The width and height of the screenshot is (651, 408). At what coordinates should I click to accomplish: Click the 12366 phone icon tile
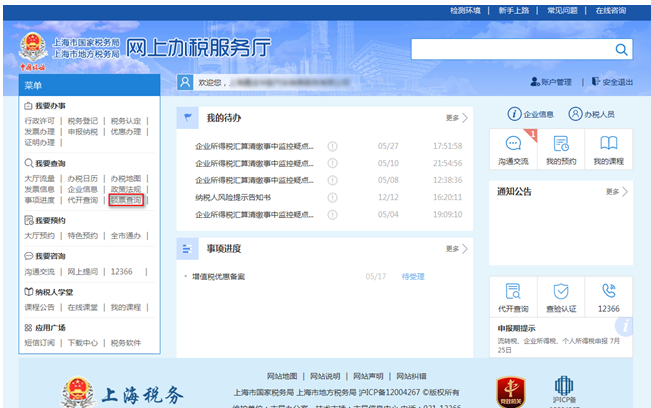(x=608, y=297)
